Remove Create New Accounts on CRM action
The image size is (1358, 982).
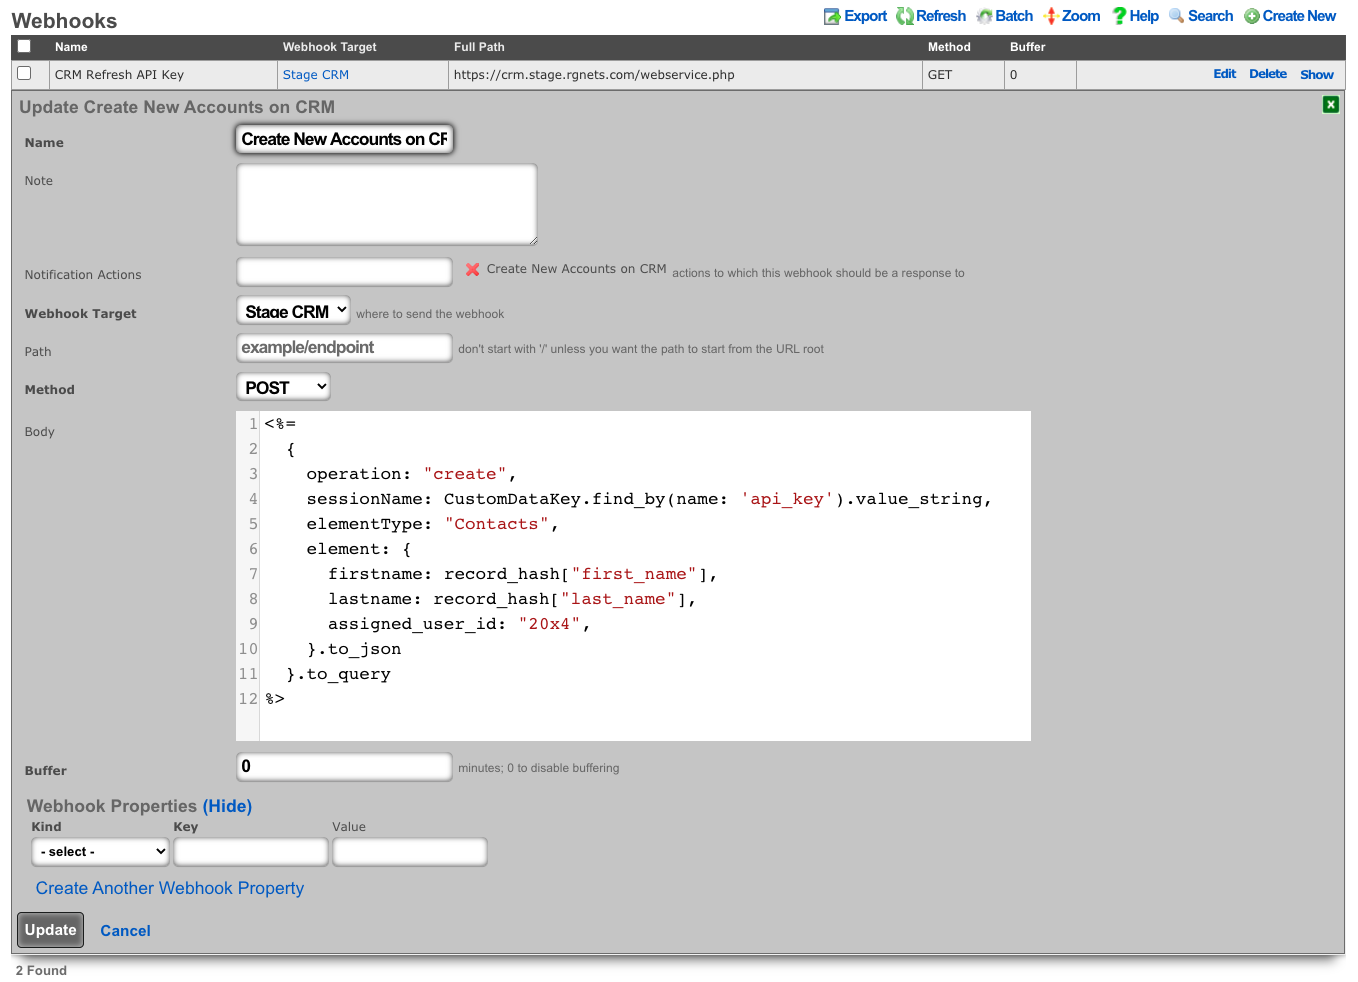[x=473, y=269]
